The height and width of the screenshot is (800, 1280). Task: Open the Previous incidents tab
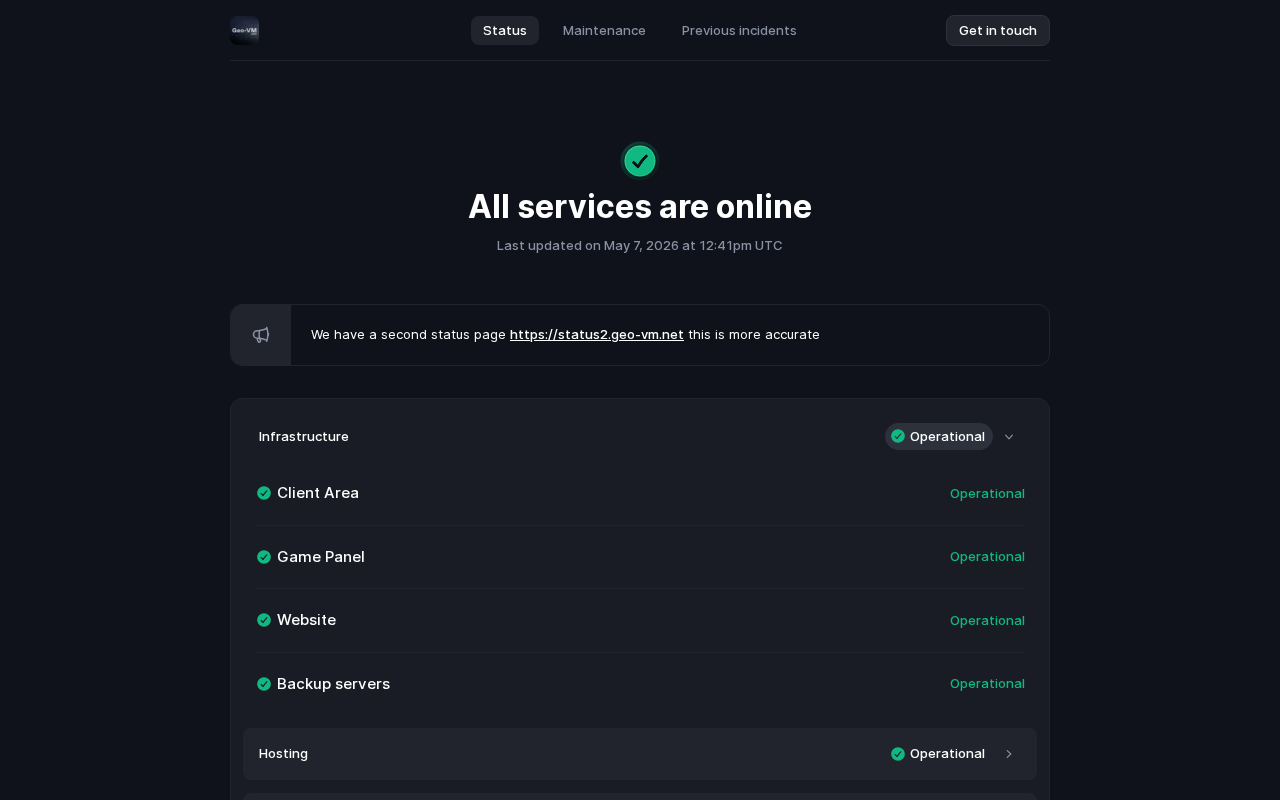click(x=739, y=30)
